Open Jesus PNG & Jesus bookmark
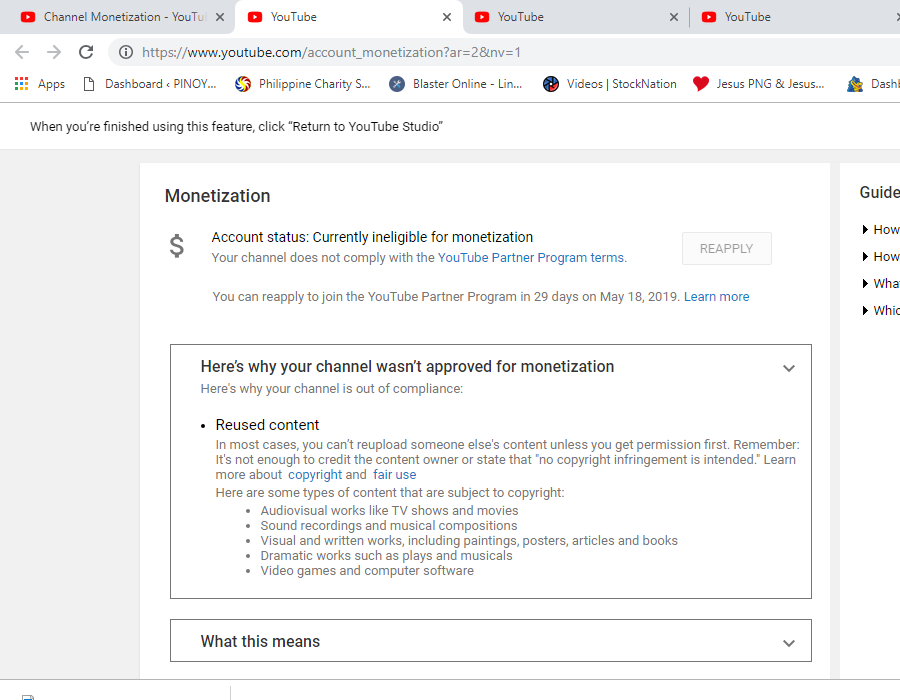Screen dimensions: 900x700 758,84
